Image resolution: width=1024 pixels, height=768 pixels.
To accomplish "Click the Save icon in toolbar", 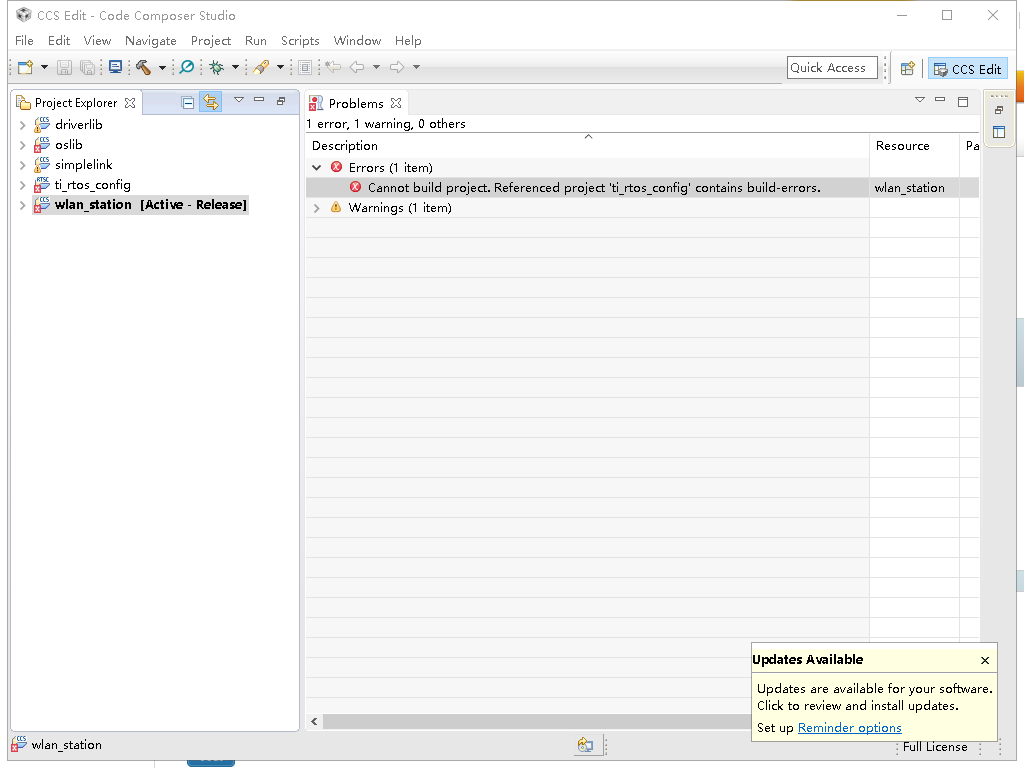I will (x=64, y=67).
